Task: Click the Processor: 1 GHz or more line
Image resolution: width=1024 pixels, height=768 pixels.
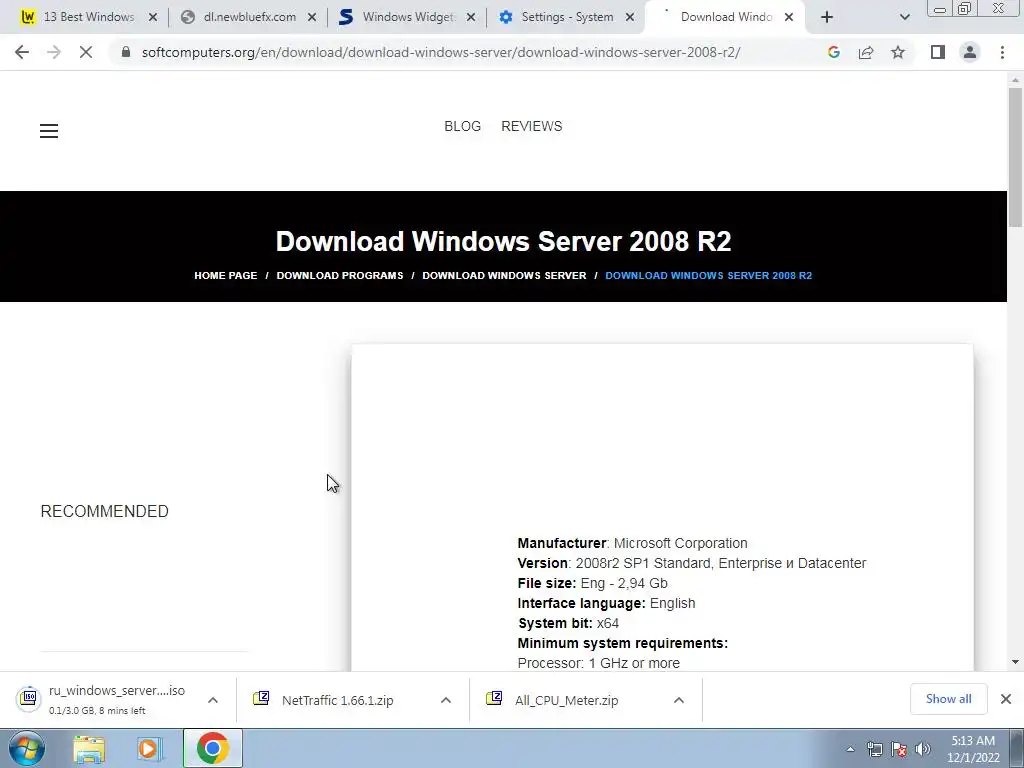Action: point(599,663)
